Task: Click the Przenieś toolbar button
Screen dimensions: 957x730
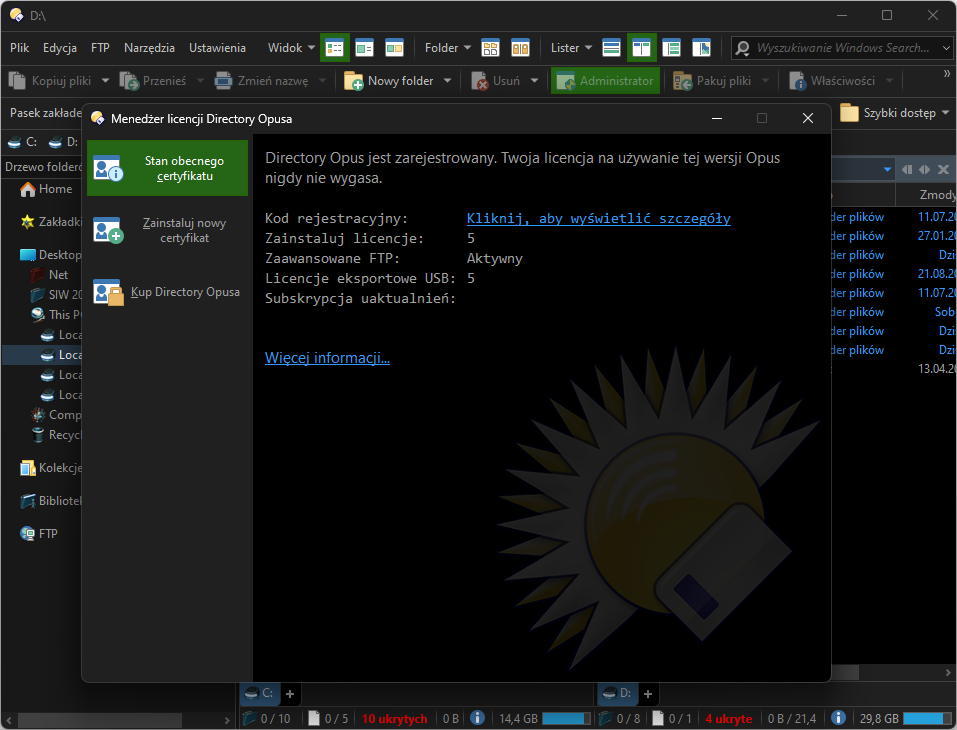Action: (154, 81)
